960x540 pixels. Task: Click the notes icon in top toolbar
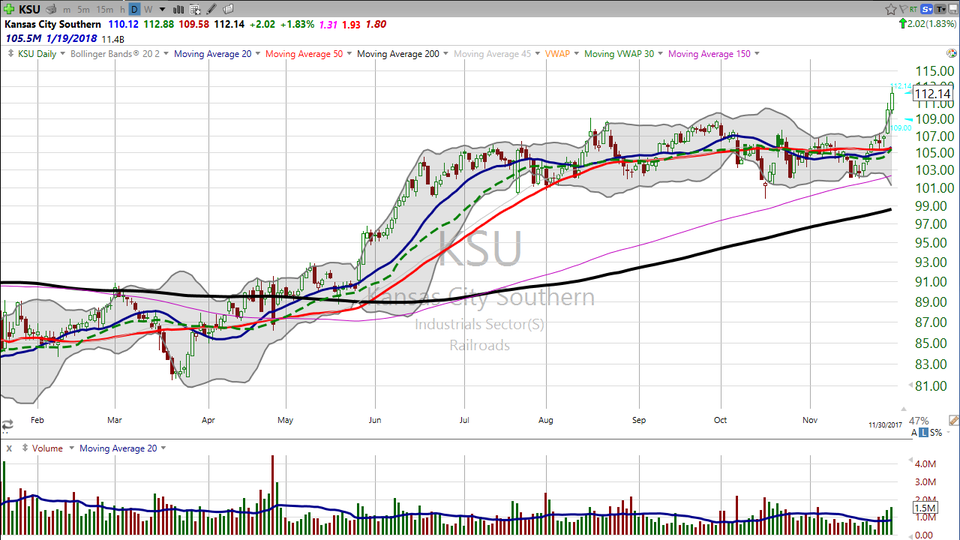tap(228, 9)
